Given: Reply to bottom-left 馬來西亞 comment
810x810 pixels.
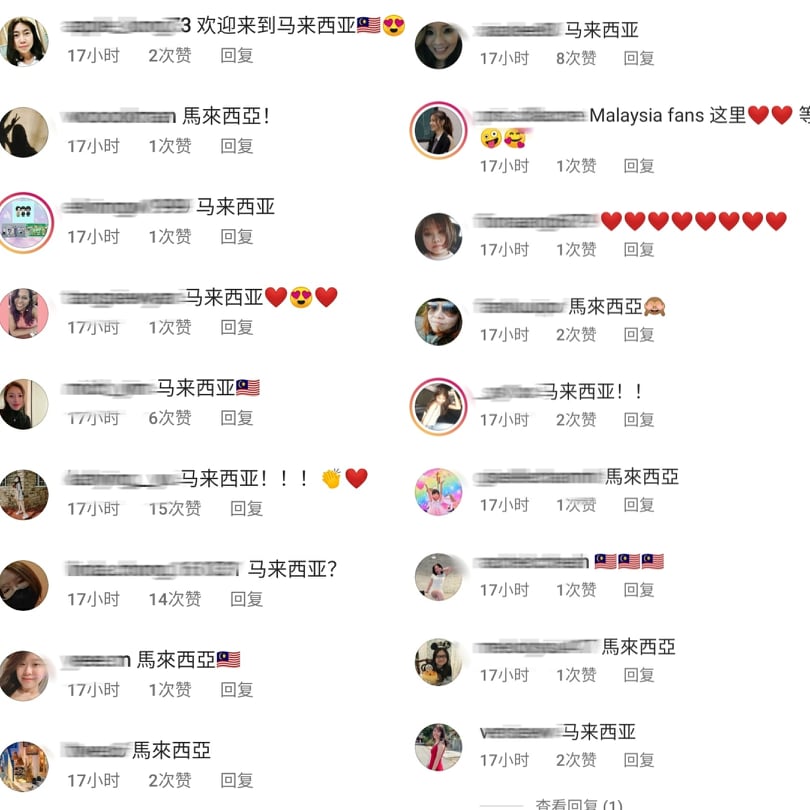Looking at the screenshot, I should coord(237,781).
